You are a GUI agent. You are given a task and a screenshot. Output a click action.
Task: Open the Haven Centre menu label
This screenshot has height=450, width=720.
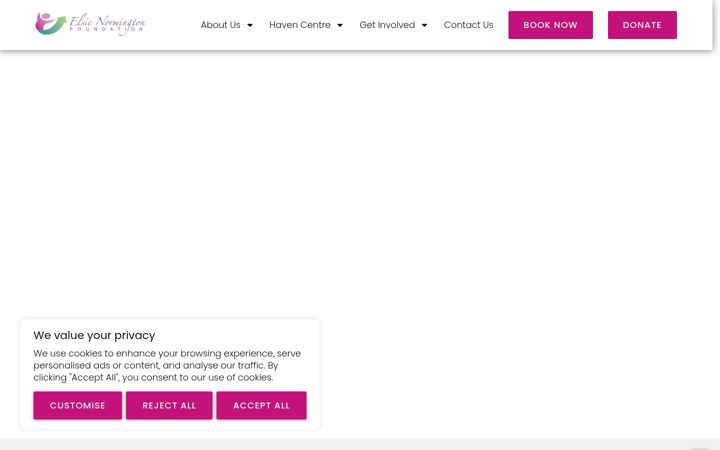[x=300, y=25]
